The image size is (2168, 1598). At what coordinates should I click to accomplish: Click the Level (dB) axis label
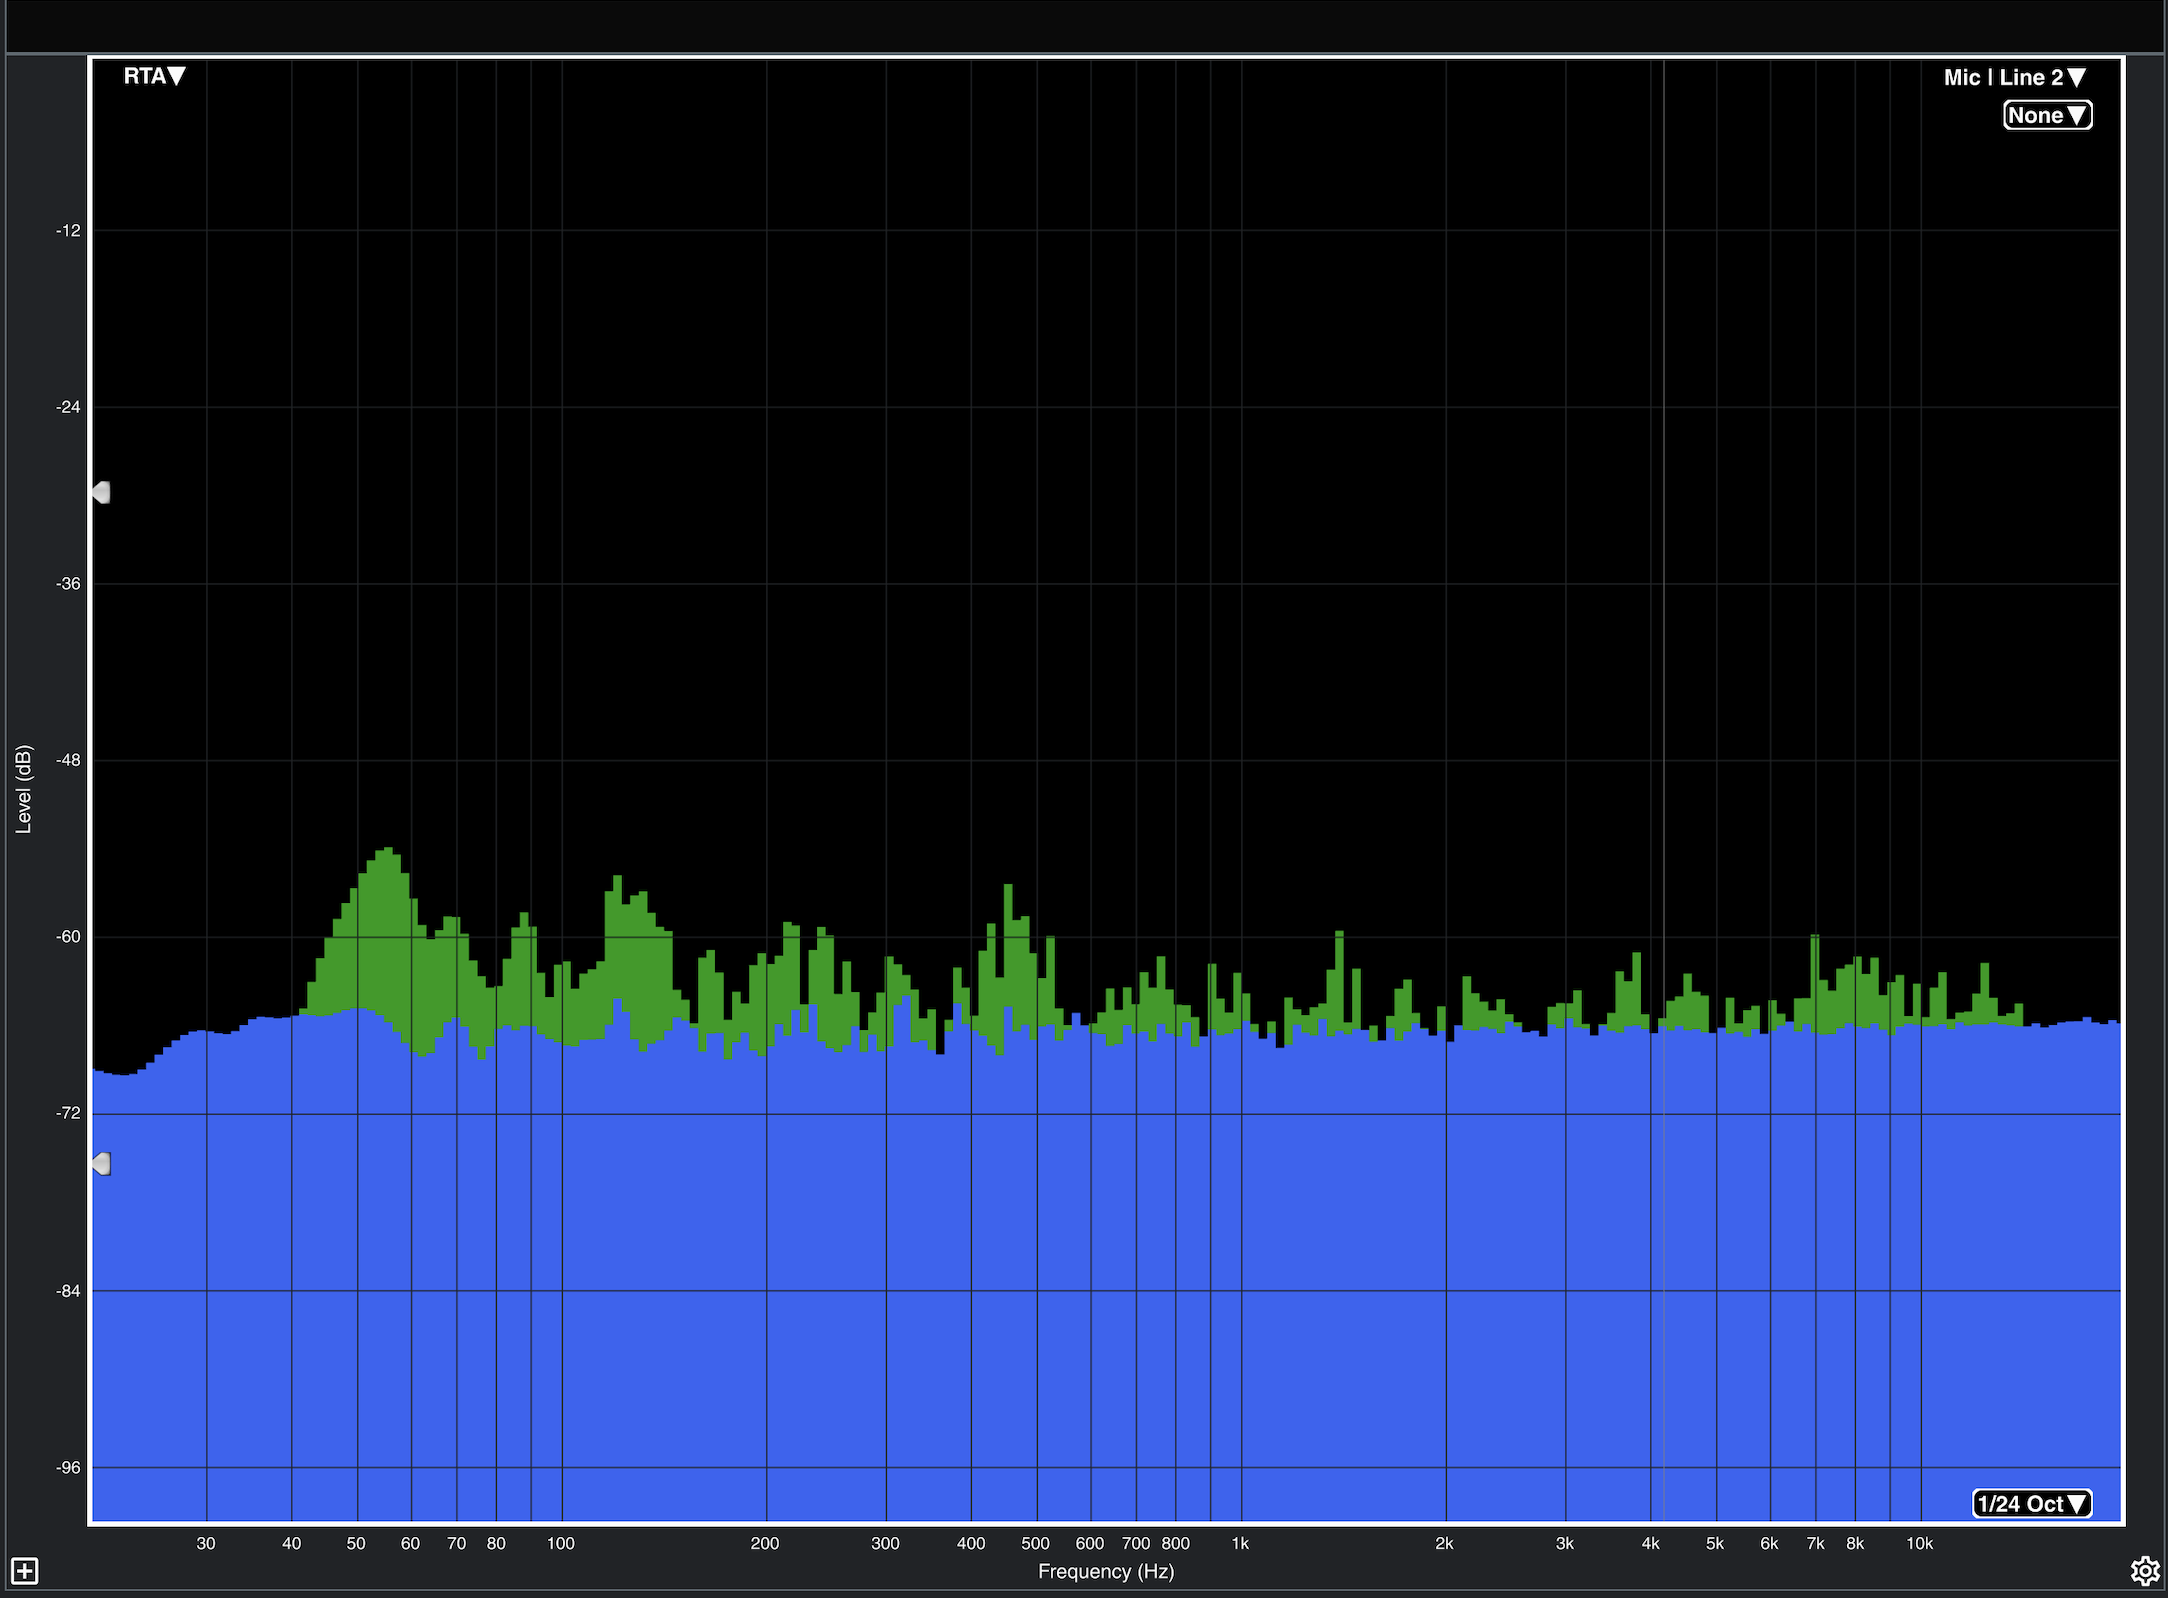23,789
